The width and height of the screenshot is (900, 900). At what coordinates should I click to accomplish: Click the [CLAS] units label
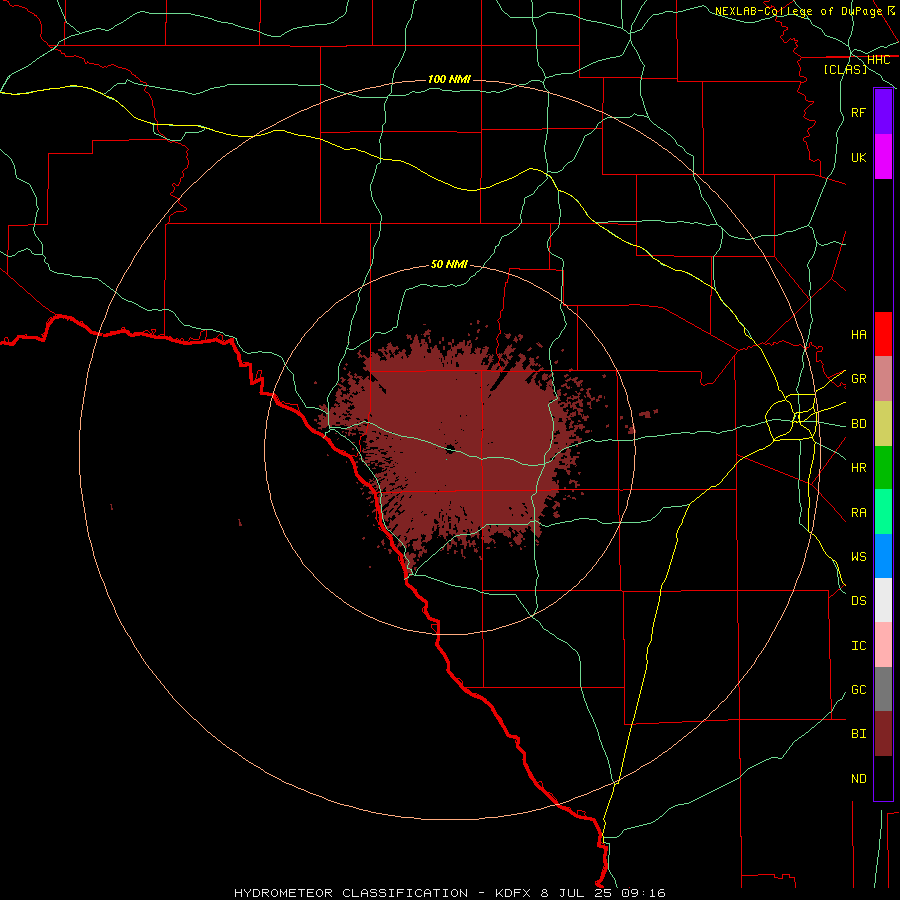(x=845, y=69)
